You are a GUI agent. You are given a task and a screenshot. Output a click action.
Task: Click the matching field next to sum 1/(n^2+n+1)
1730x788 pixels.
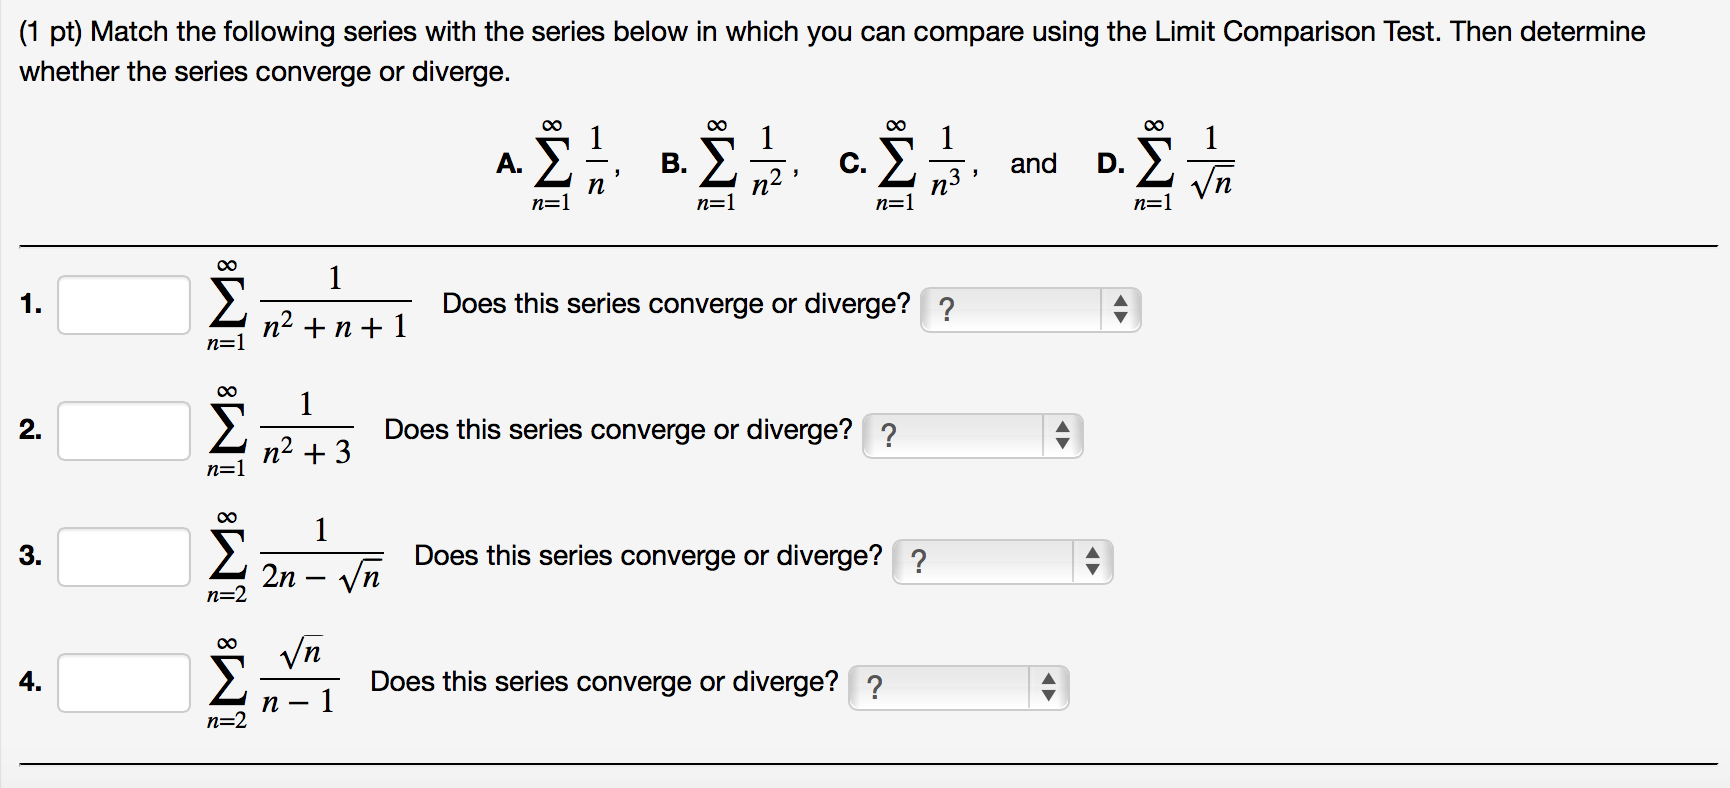(x=122, y=305)
